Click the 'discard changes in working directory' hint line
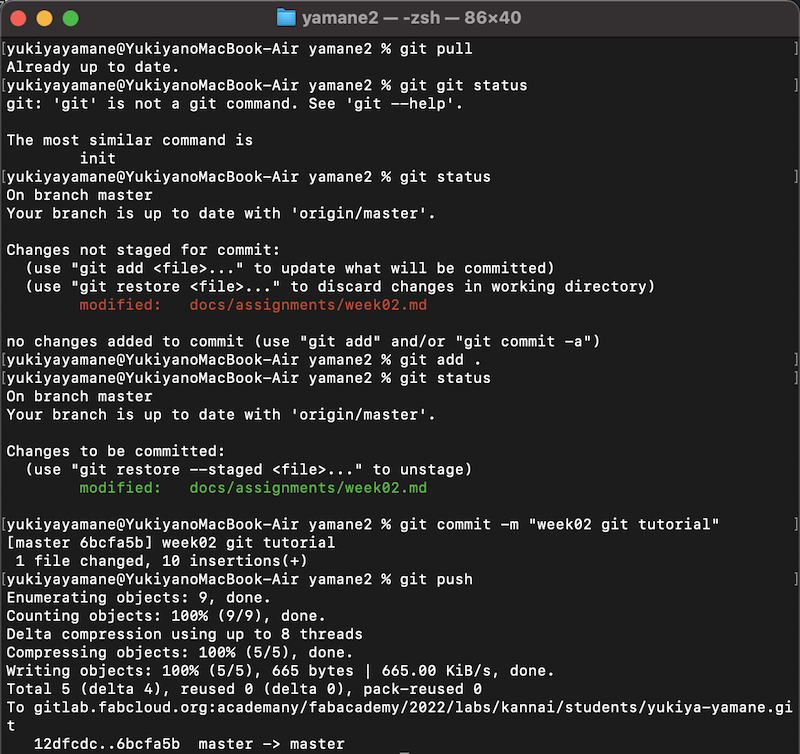 pyautogui.click(x=340, y=287)
